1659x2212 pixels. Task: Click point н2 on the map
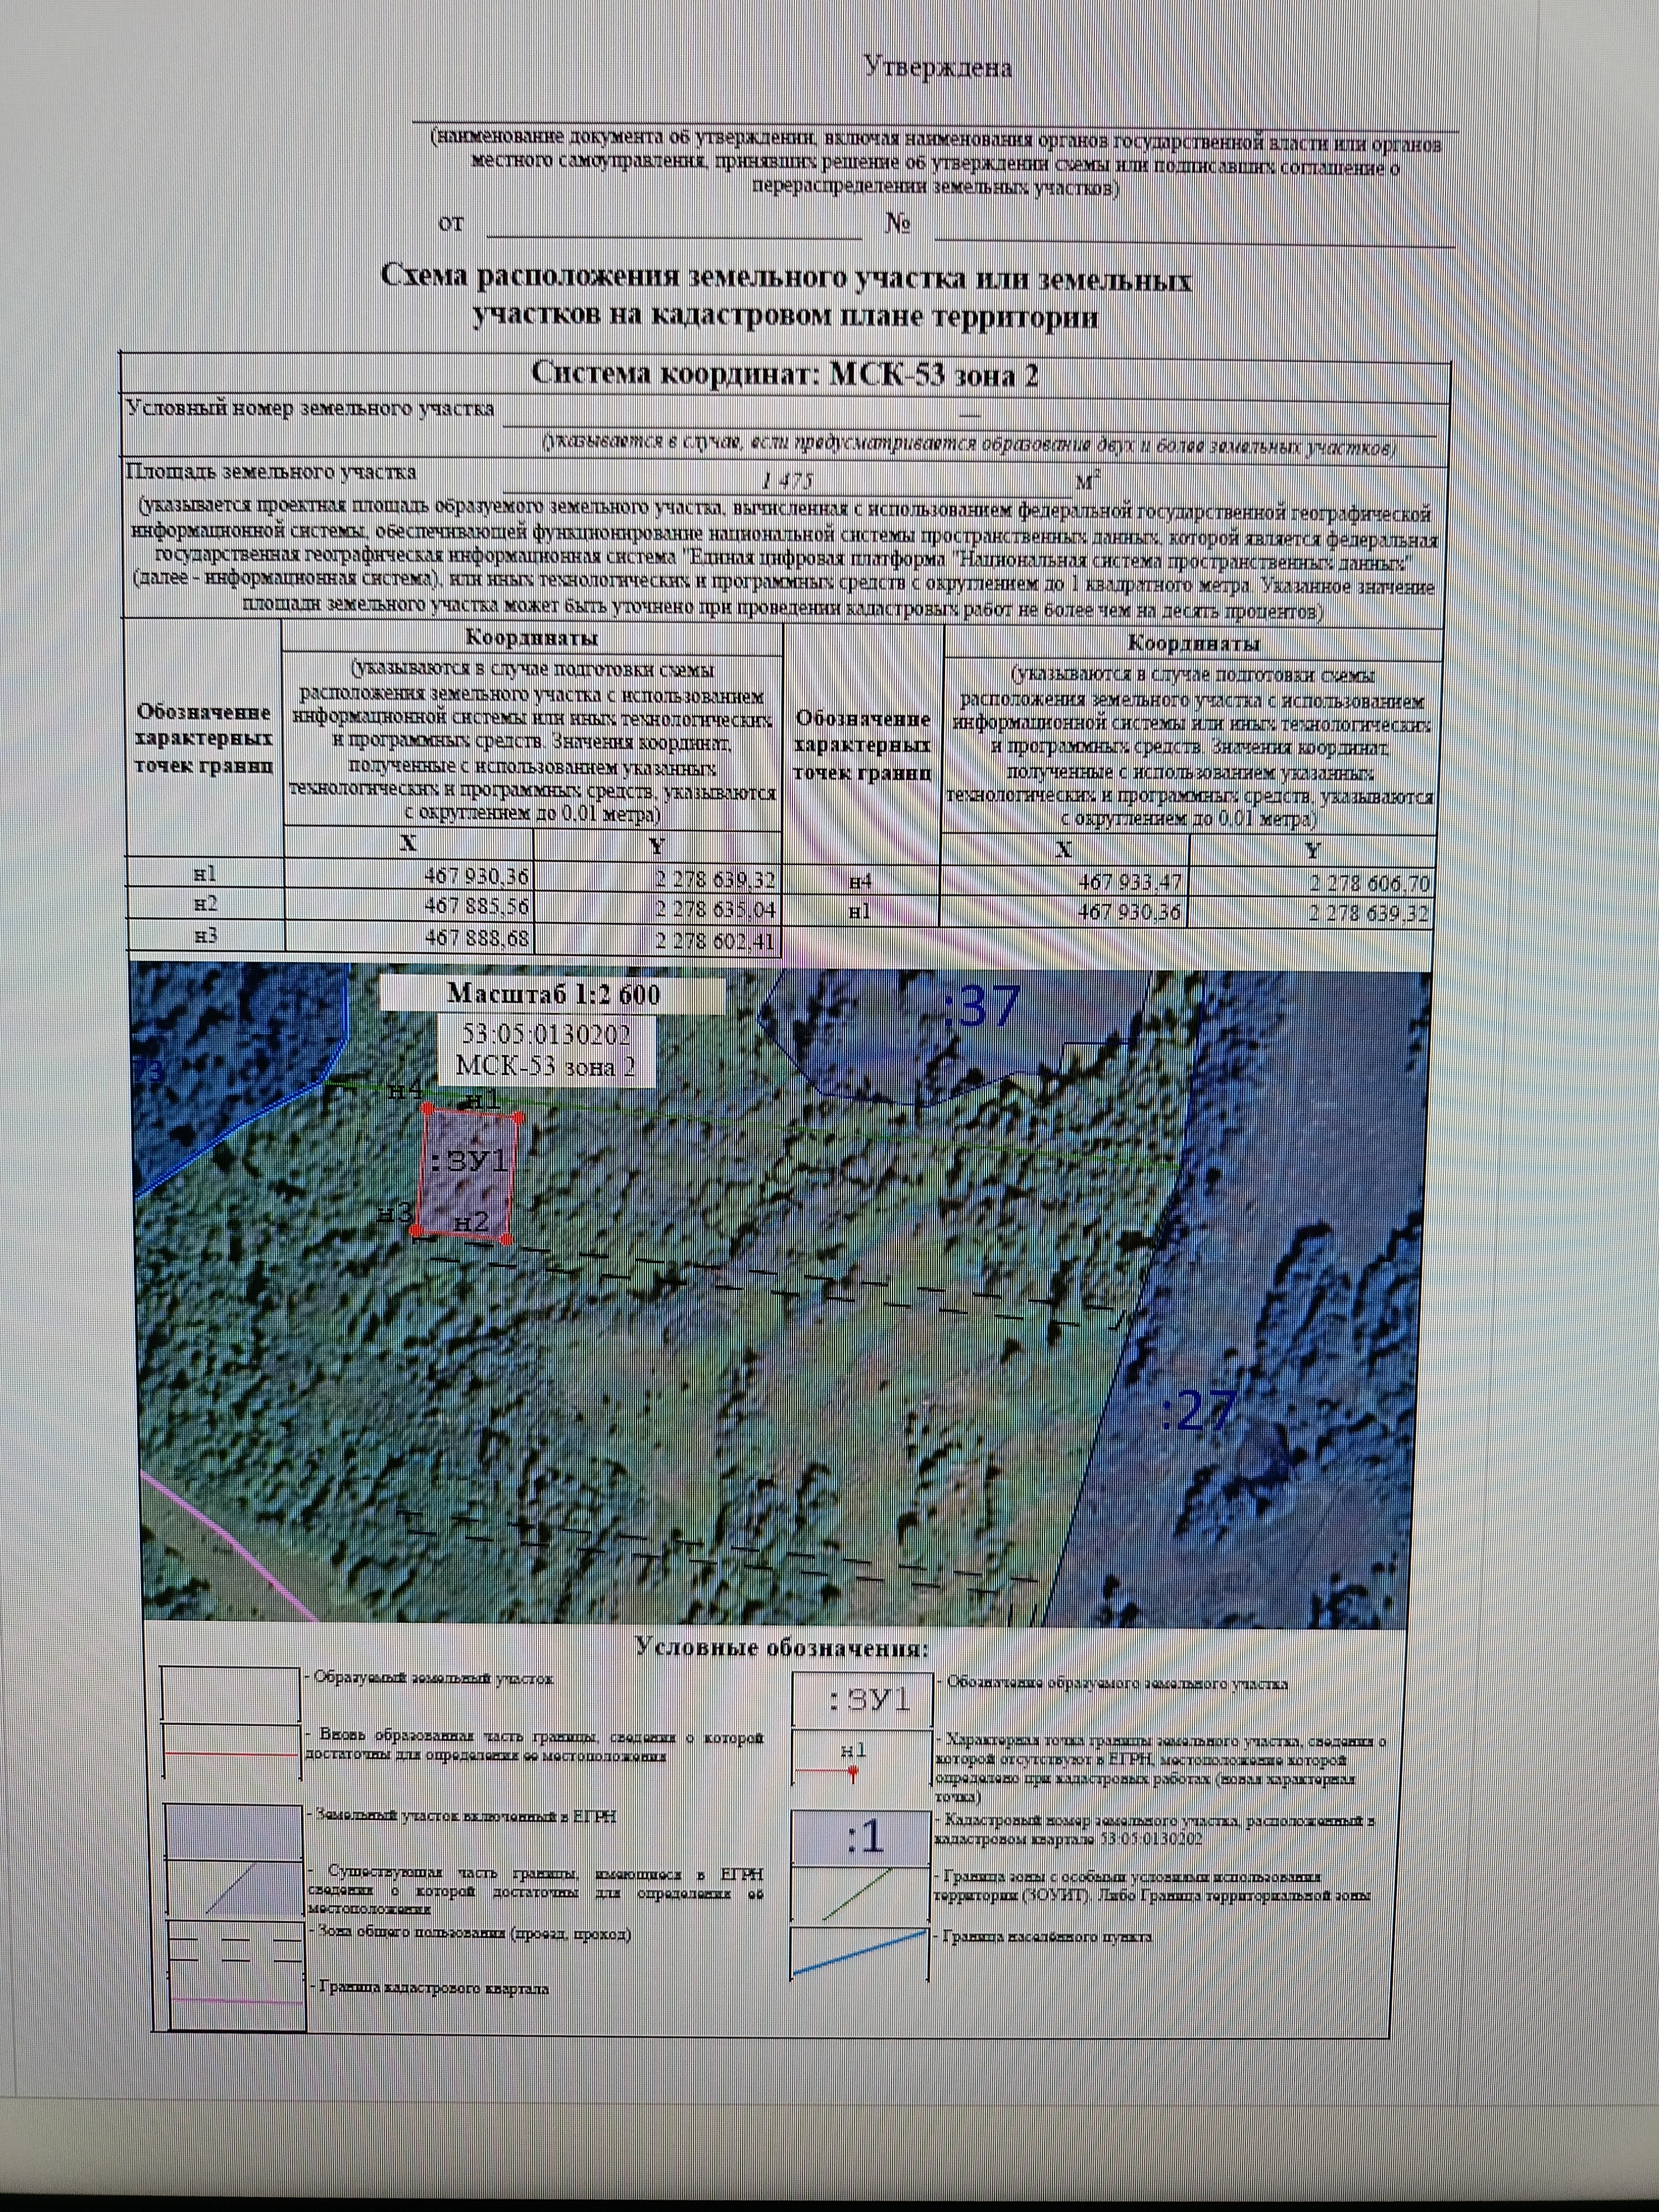click(507, 1239)
